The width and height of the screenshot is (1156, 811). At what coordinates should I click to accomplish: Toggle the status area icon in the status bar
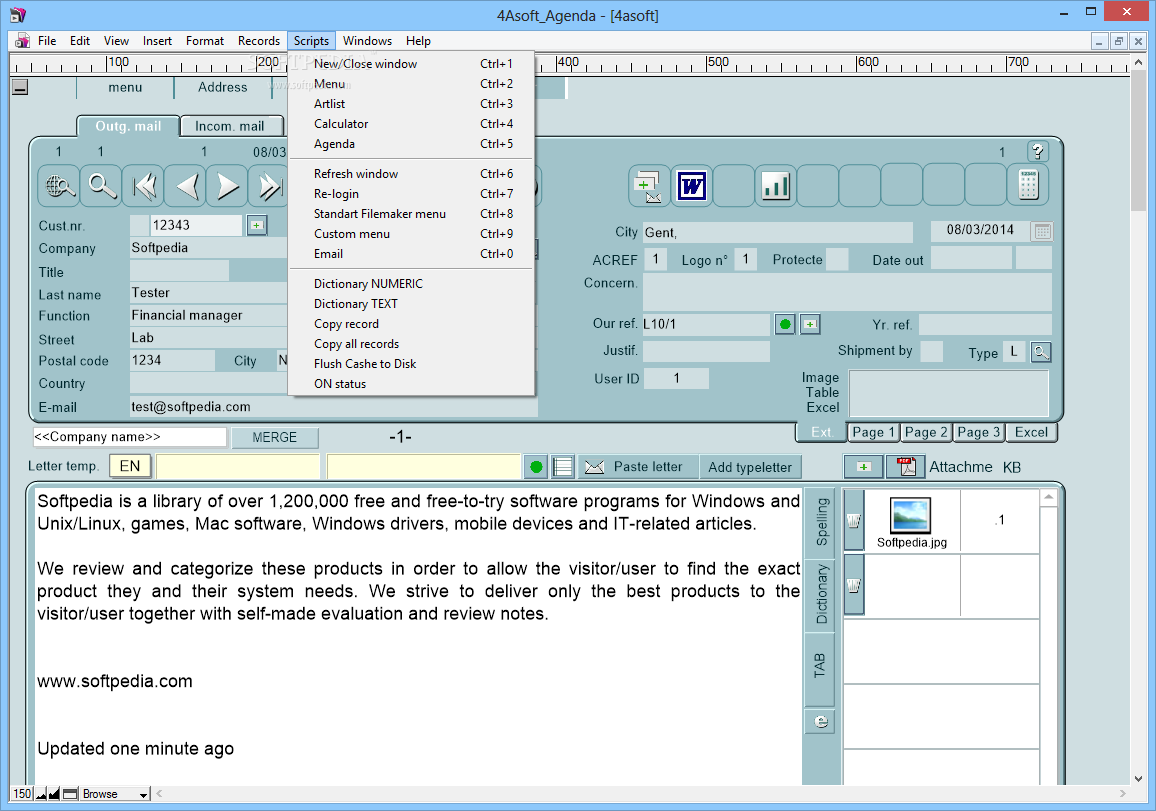[x=70, y=794]
